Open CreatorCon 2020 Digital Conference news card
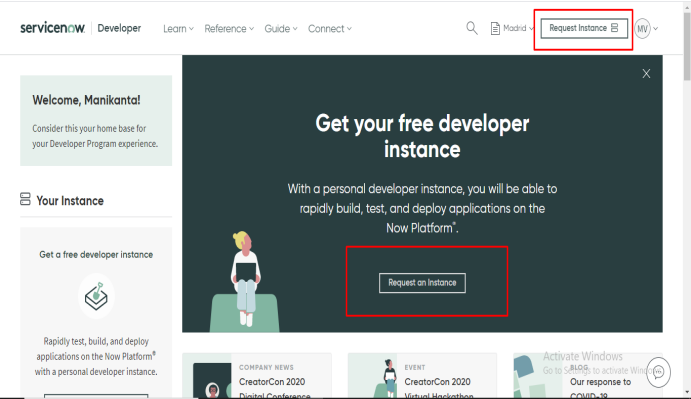This screenshot has height=399, width=691. (x=257, y=376)
